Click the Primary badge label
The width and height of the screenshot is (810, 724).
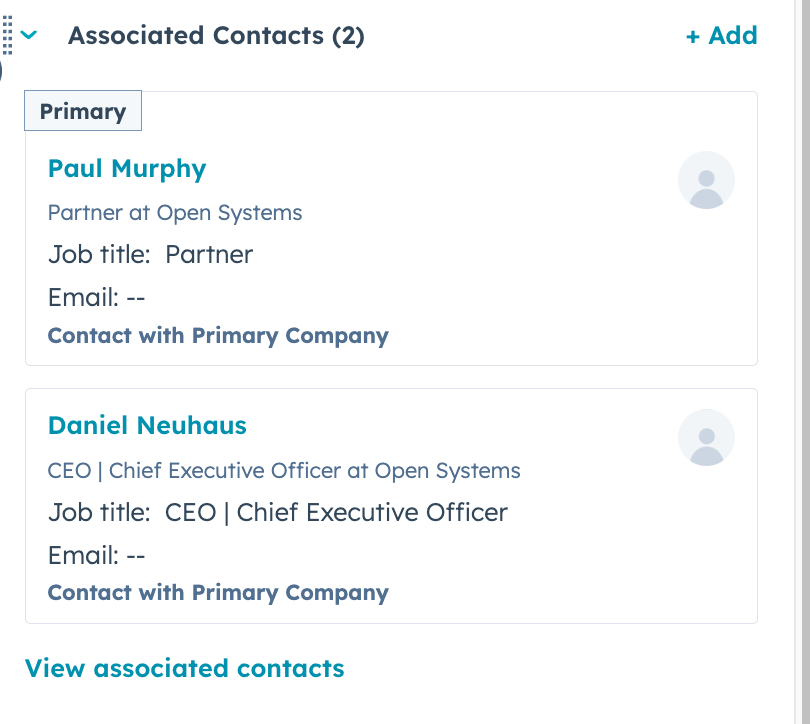click(x=83, y=111)
